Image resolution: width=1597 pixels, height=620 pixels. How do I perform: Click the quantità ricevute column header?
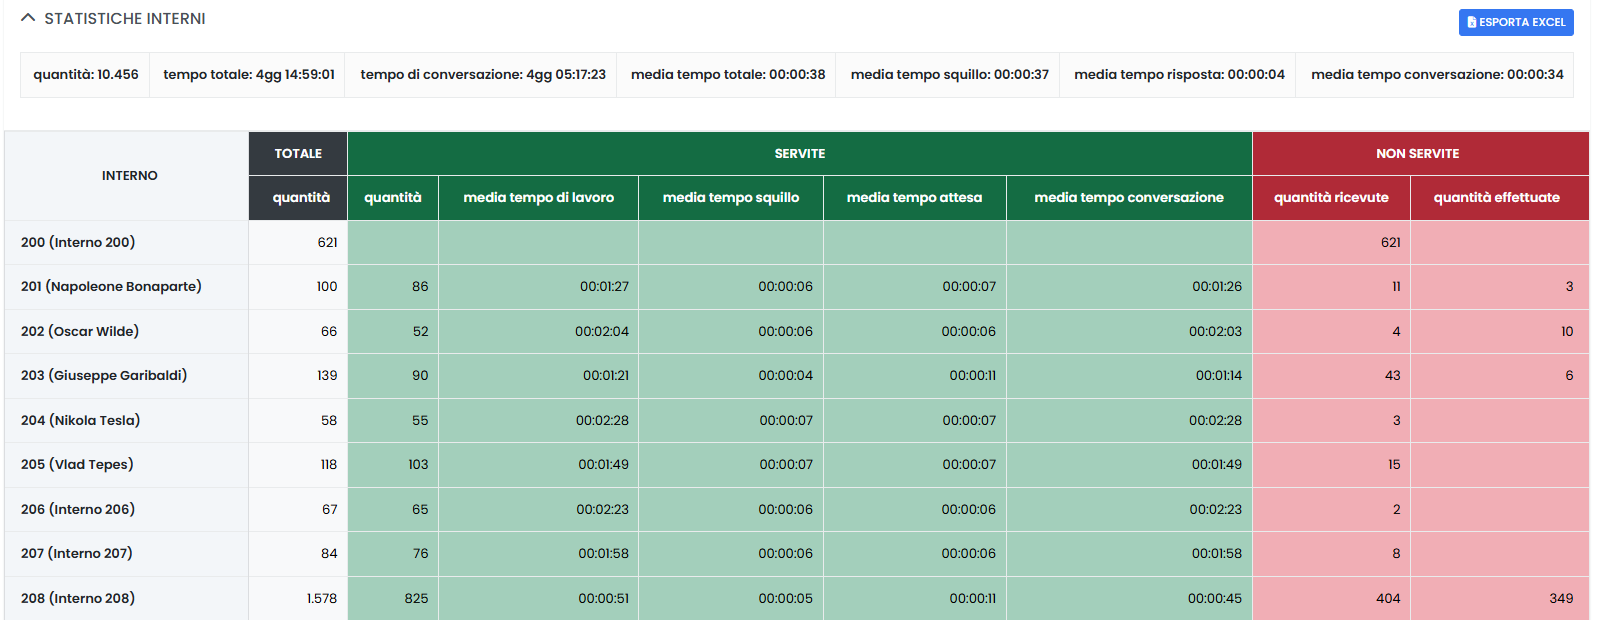[1330, 198]
